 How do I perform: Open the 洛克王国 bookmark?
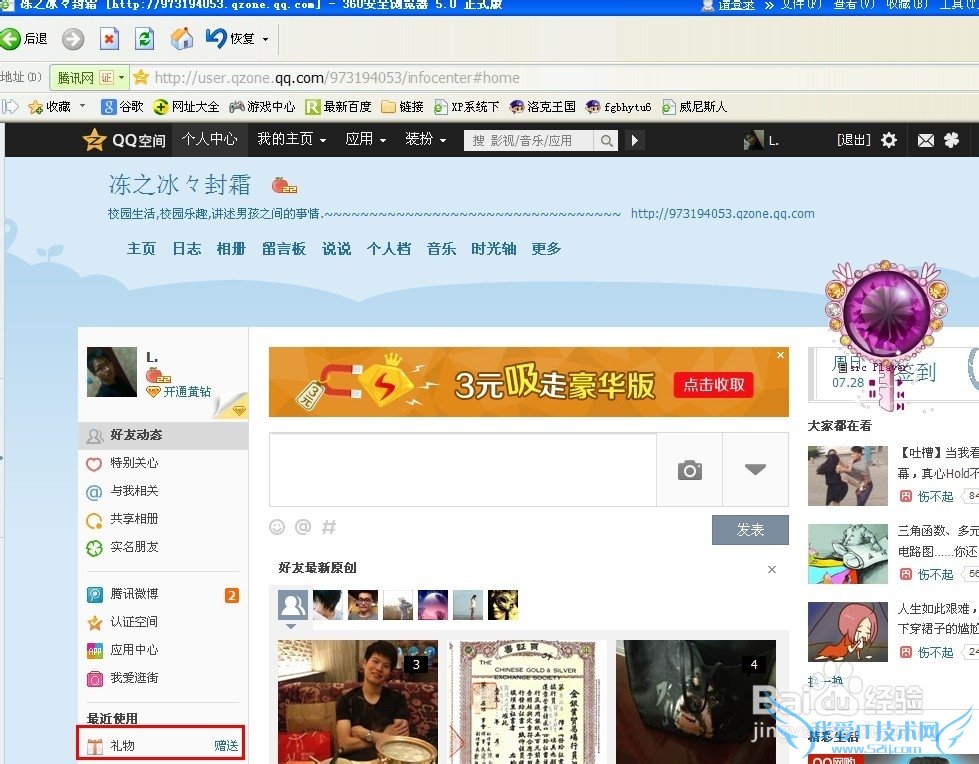coord(542,107)
